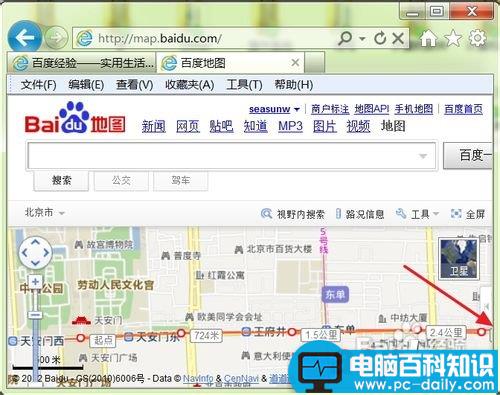Click the 百度一下 search button

468,156
